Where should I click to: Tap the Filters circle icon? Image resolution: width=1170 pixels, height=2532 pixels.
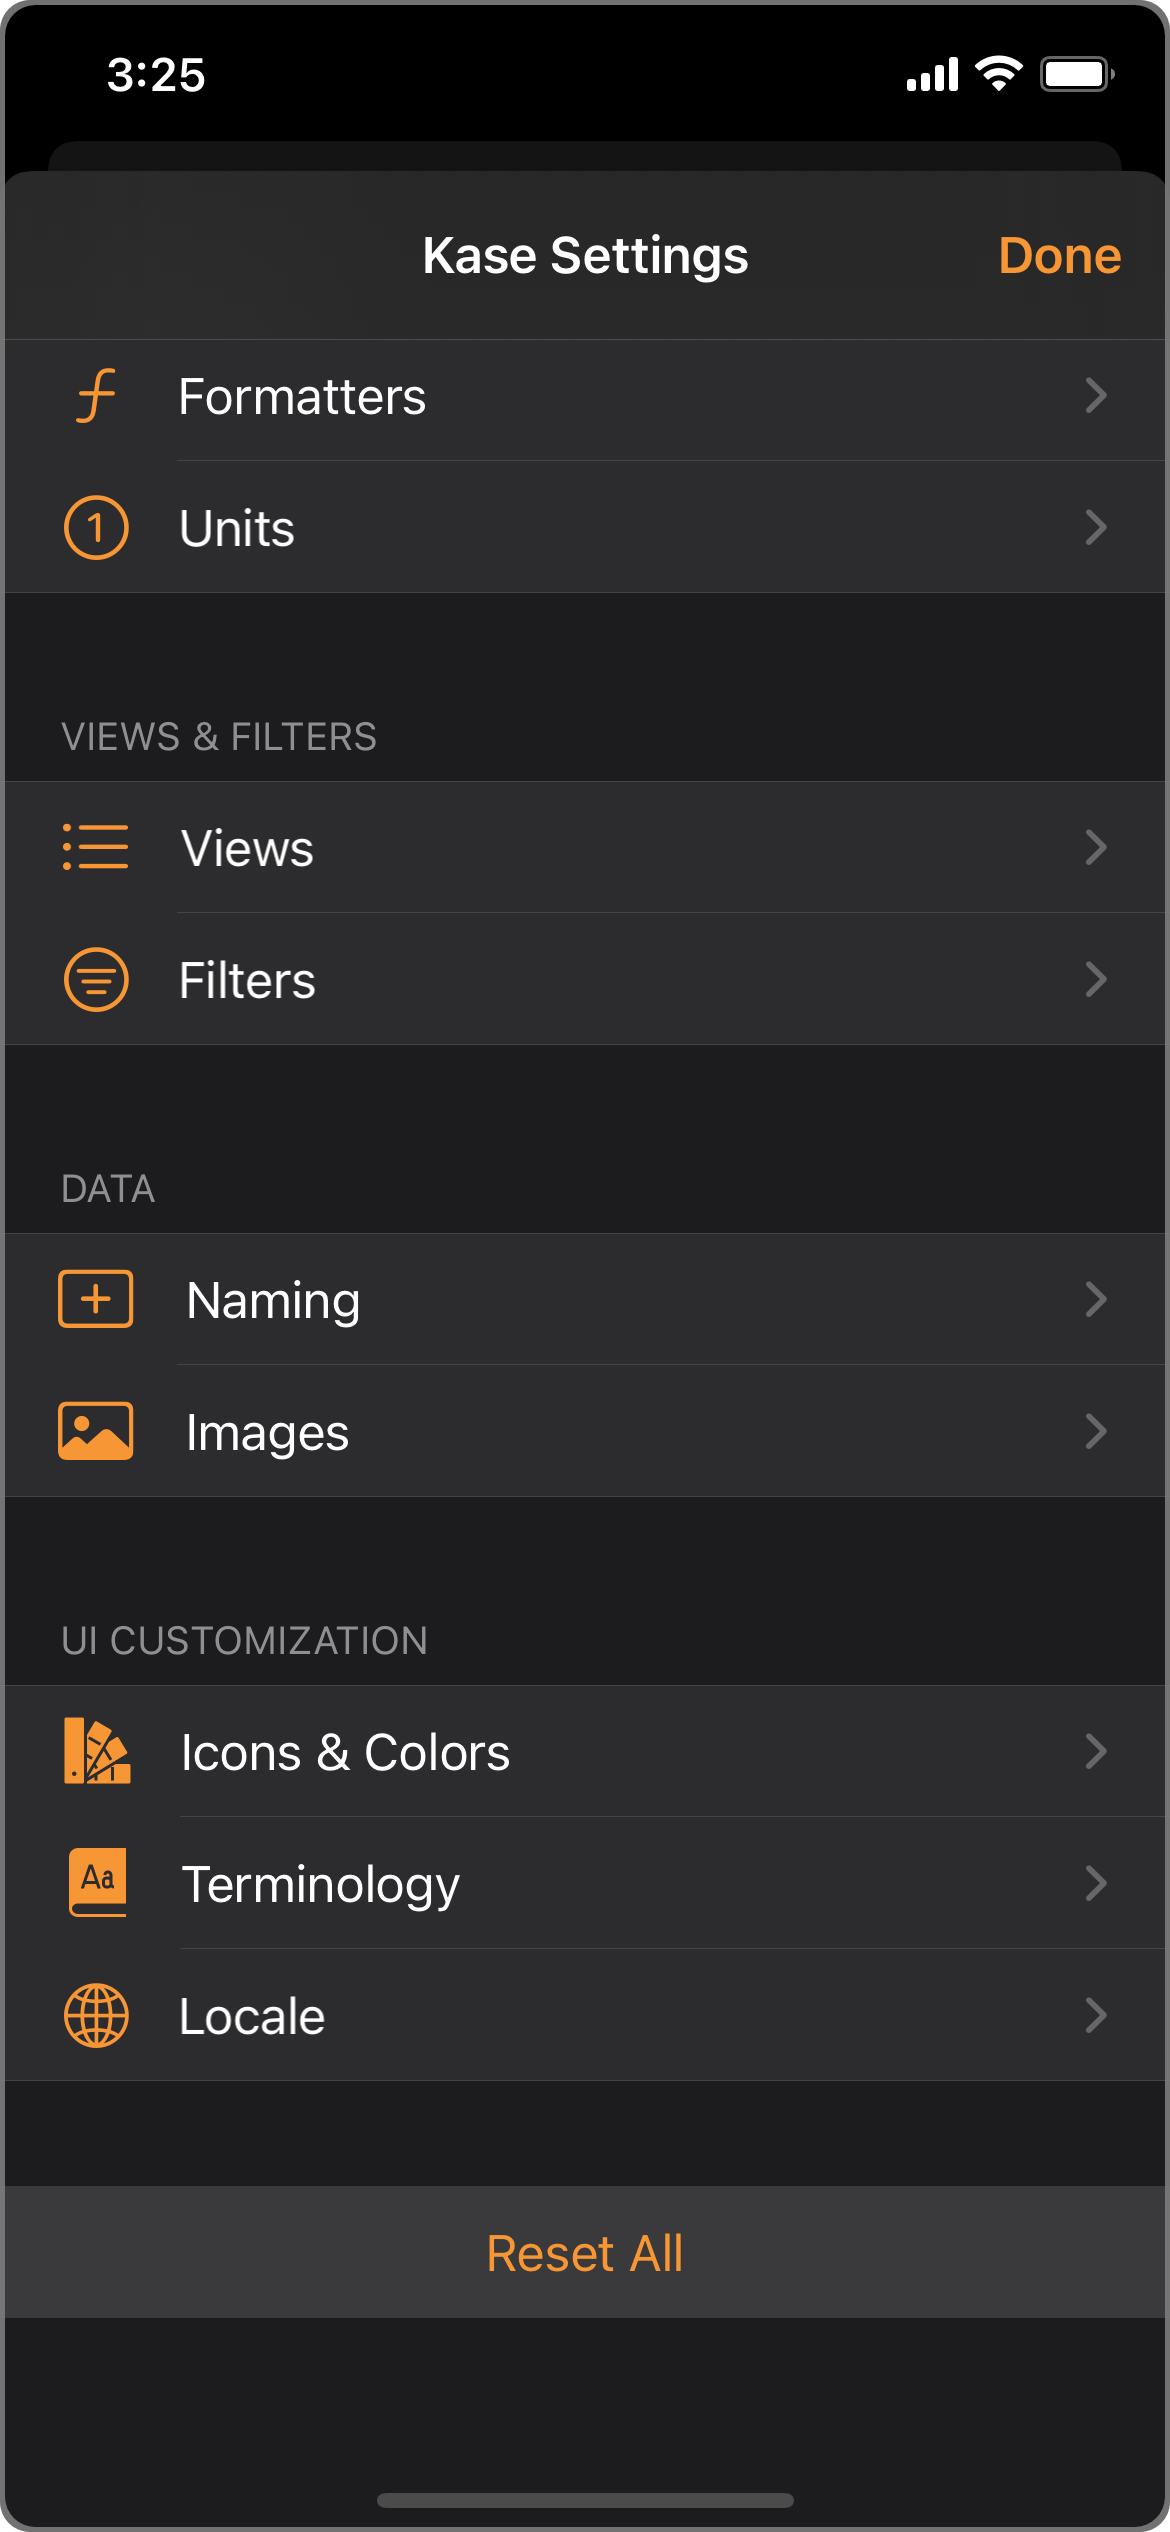coord(96,979)
